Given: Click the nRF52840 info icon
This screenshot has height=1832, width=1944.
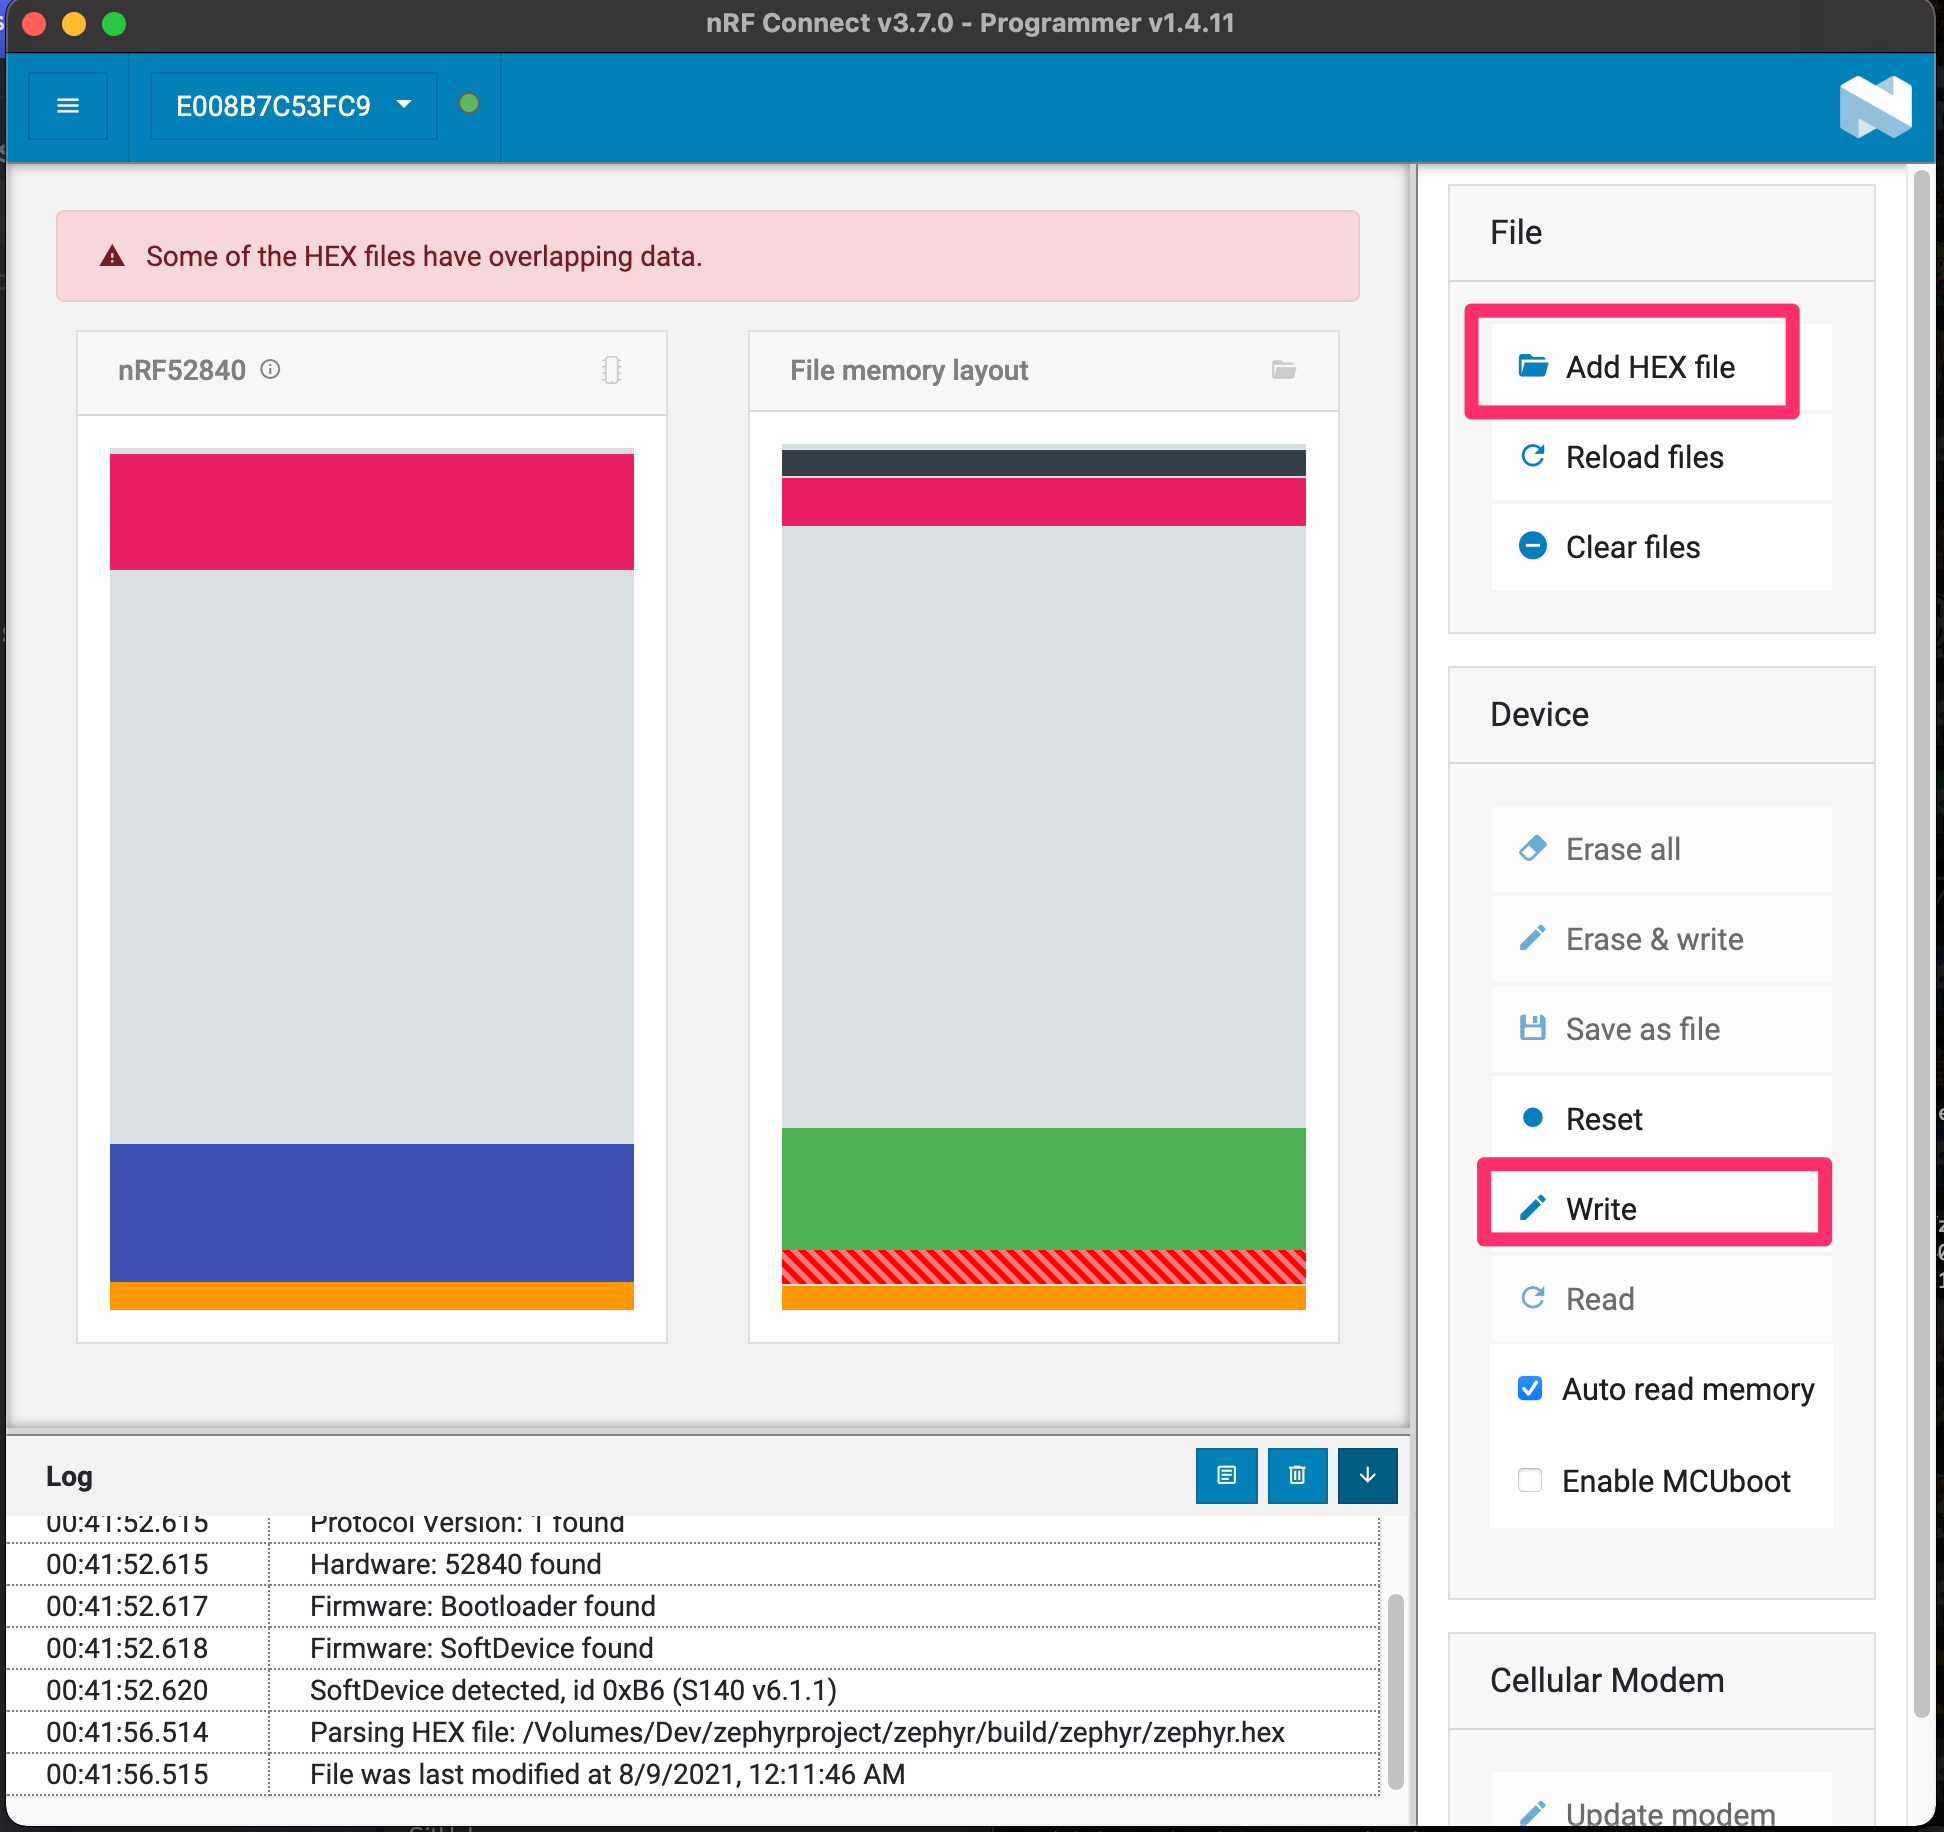Looking at the screenshot, I should click(270, 370).
